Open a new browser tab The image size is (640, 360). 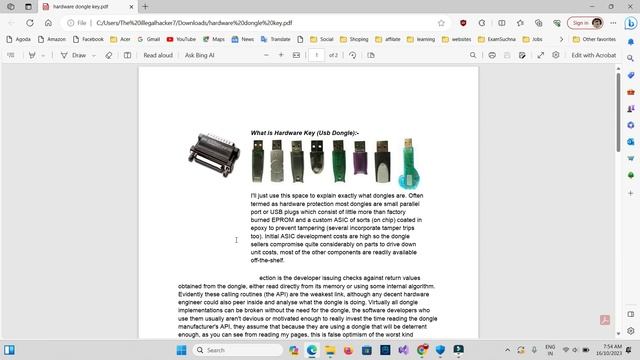145,7
